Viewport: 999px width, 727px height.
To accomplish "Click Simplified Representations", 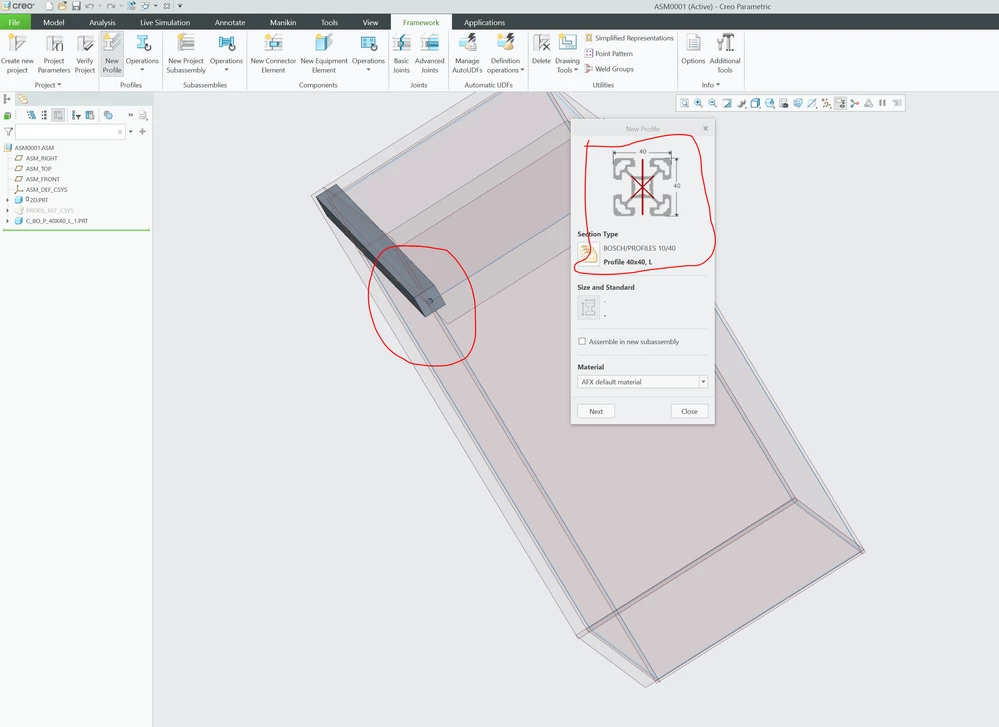I will (629, 38).
